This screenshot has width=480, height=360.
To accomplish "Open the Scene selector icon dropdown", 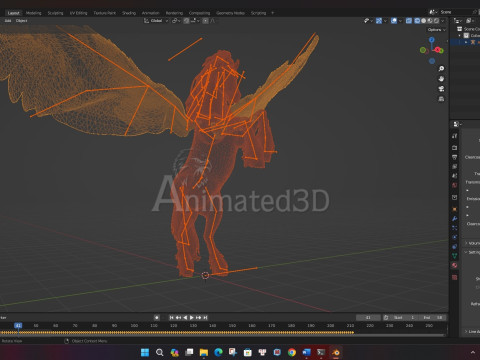I will coord(433,12).
